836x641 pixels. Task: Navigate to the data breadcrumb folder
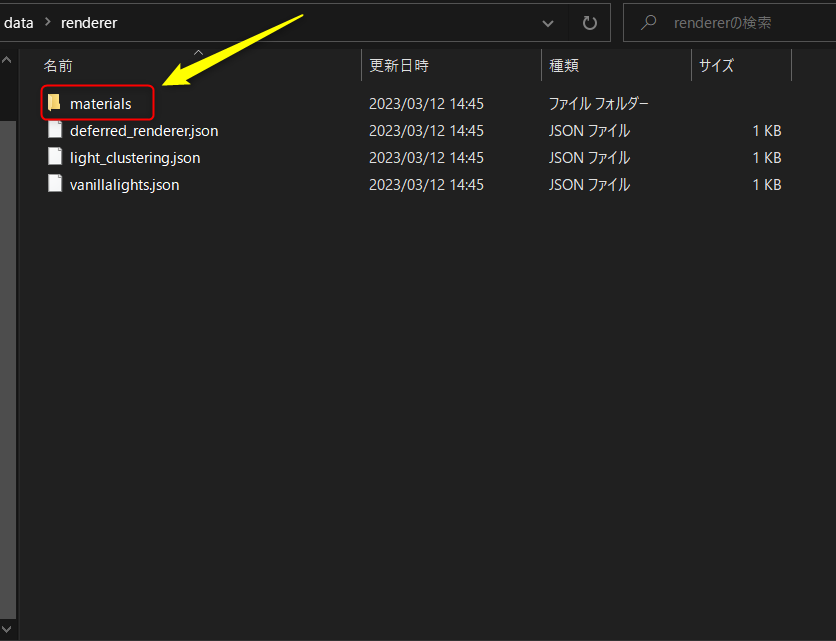(x=18, y=22)
